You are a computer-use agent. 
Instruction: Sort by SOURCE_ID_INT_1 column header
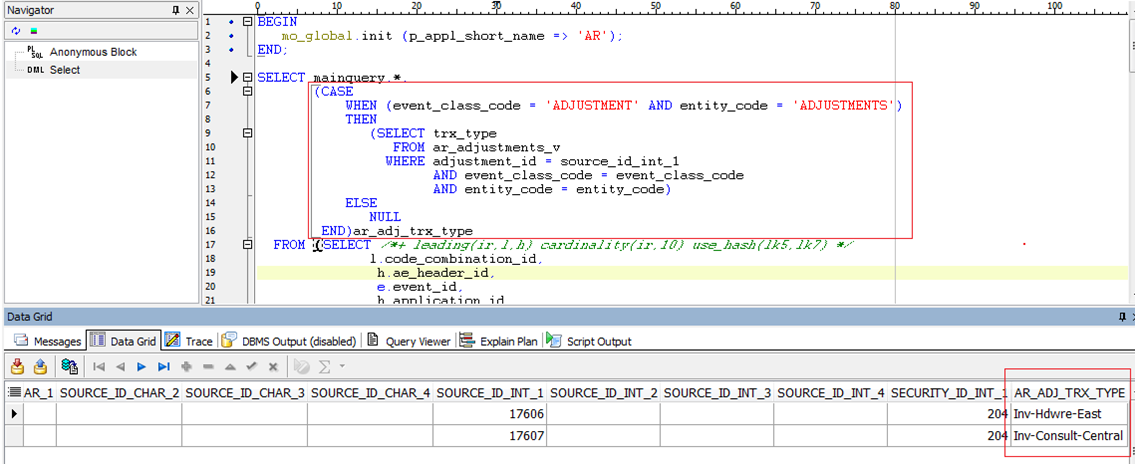[x=490, y=392]
